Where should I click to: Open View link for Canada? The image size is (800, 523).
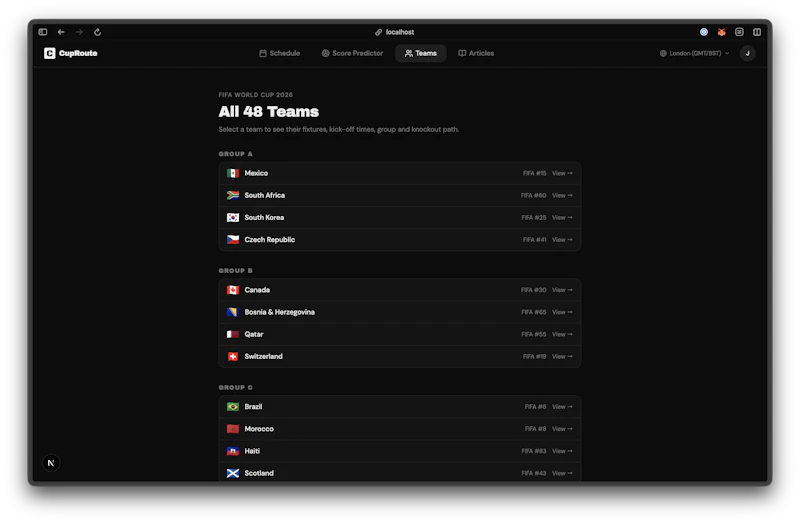(x=562, y=290)
